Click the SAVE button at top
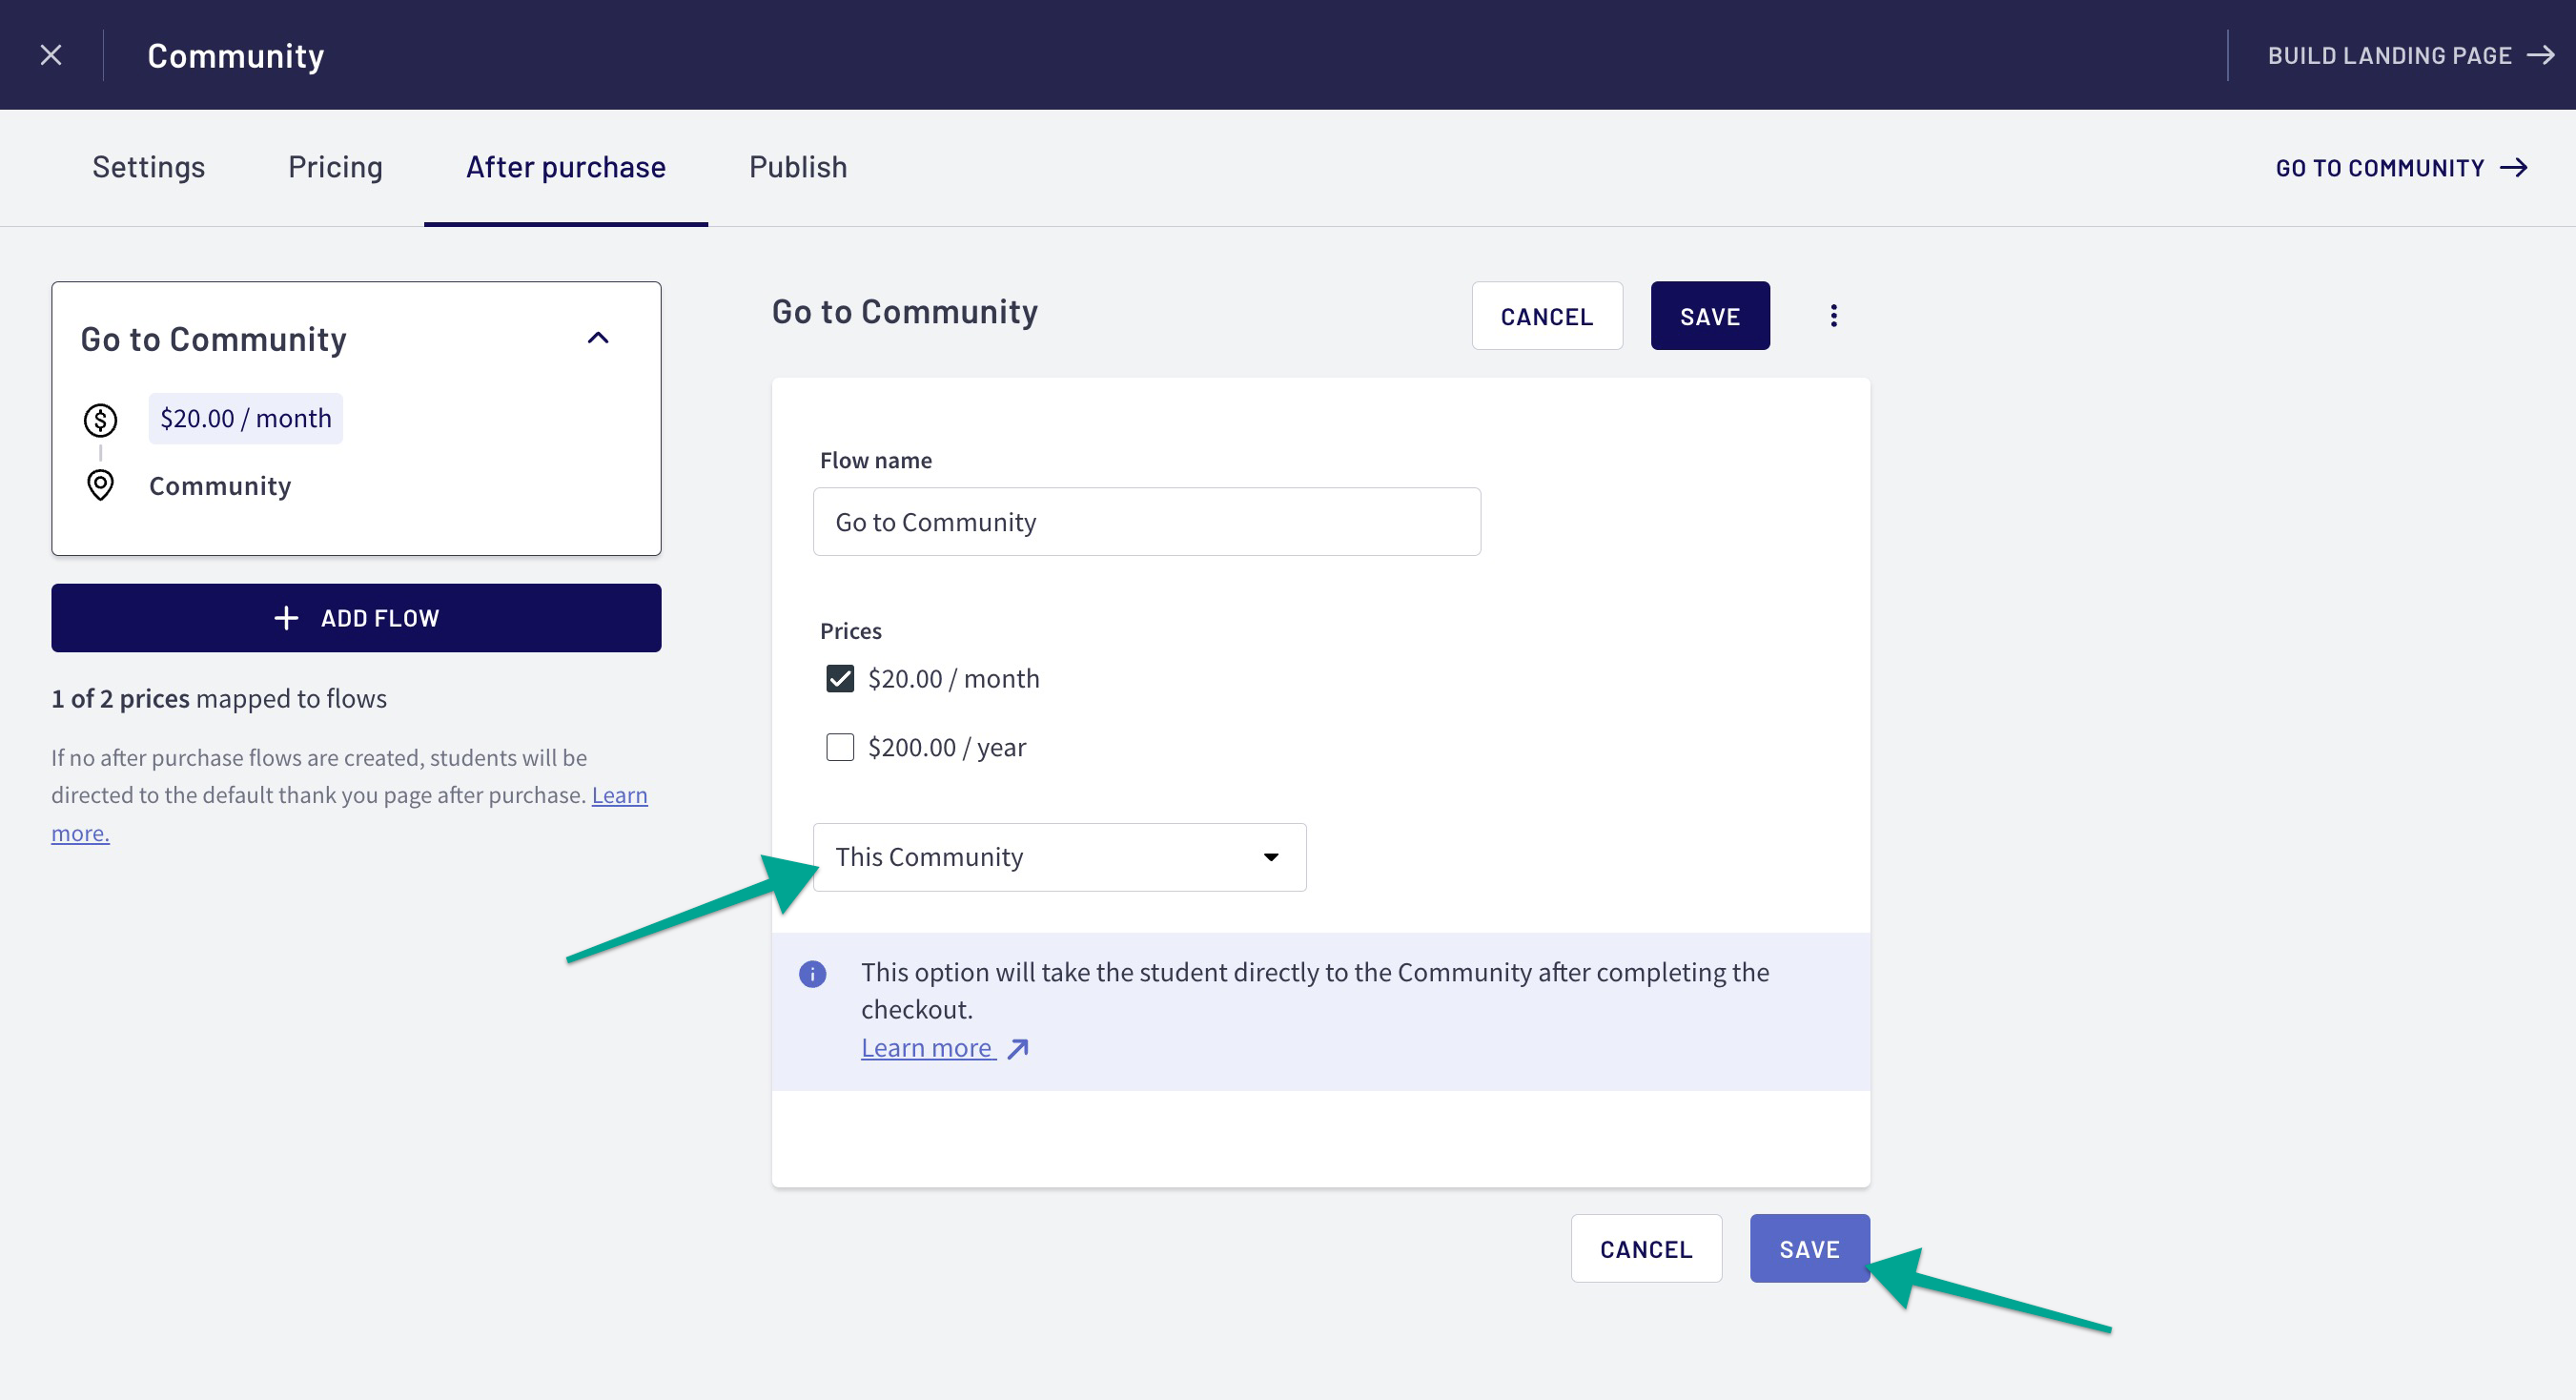 click(x=1709, y=316)
